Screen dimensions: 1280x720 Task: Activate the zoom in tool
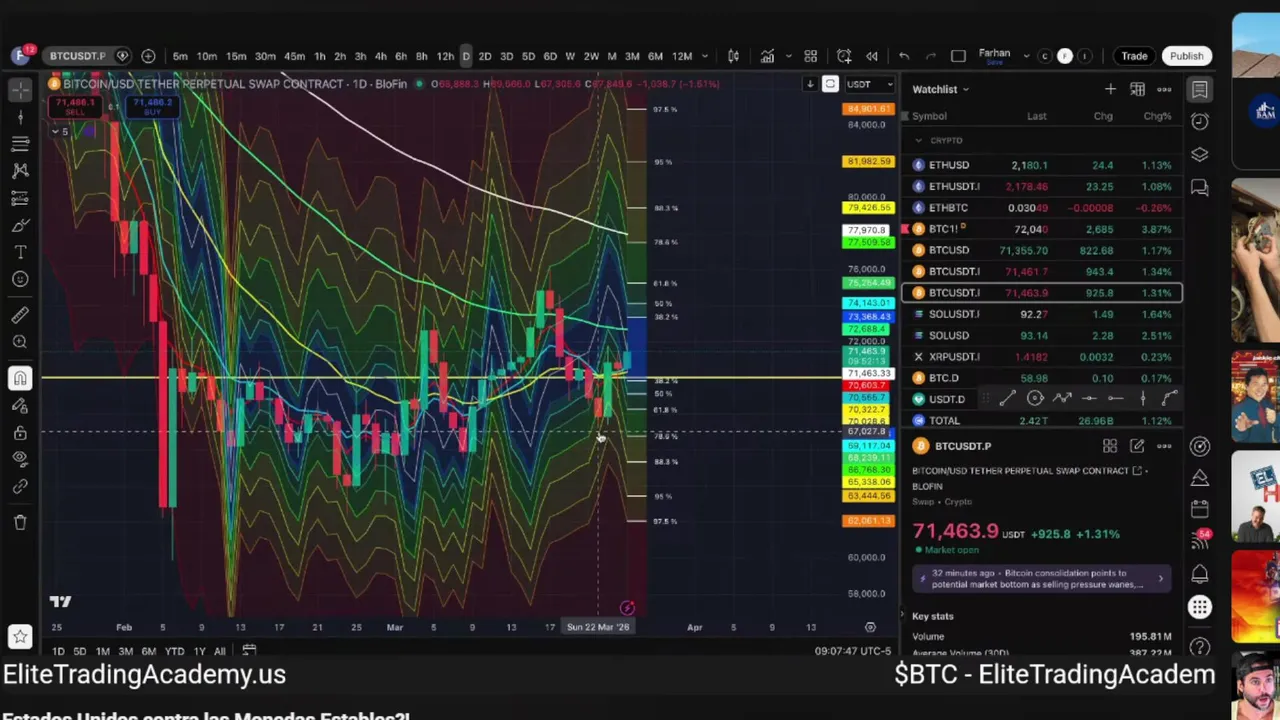(x=20, y=343)
